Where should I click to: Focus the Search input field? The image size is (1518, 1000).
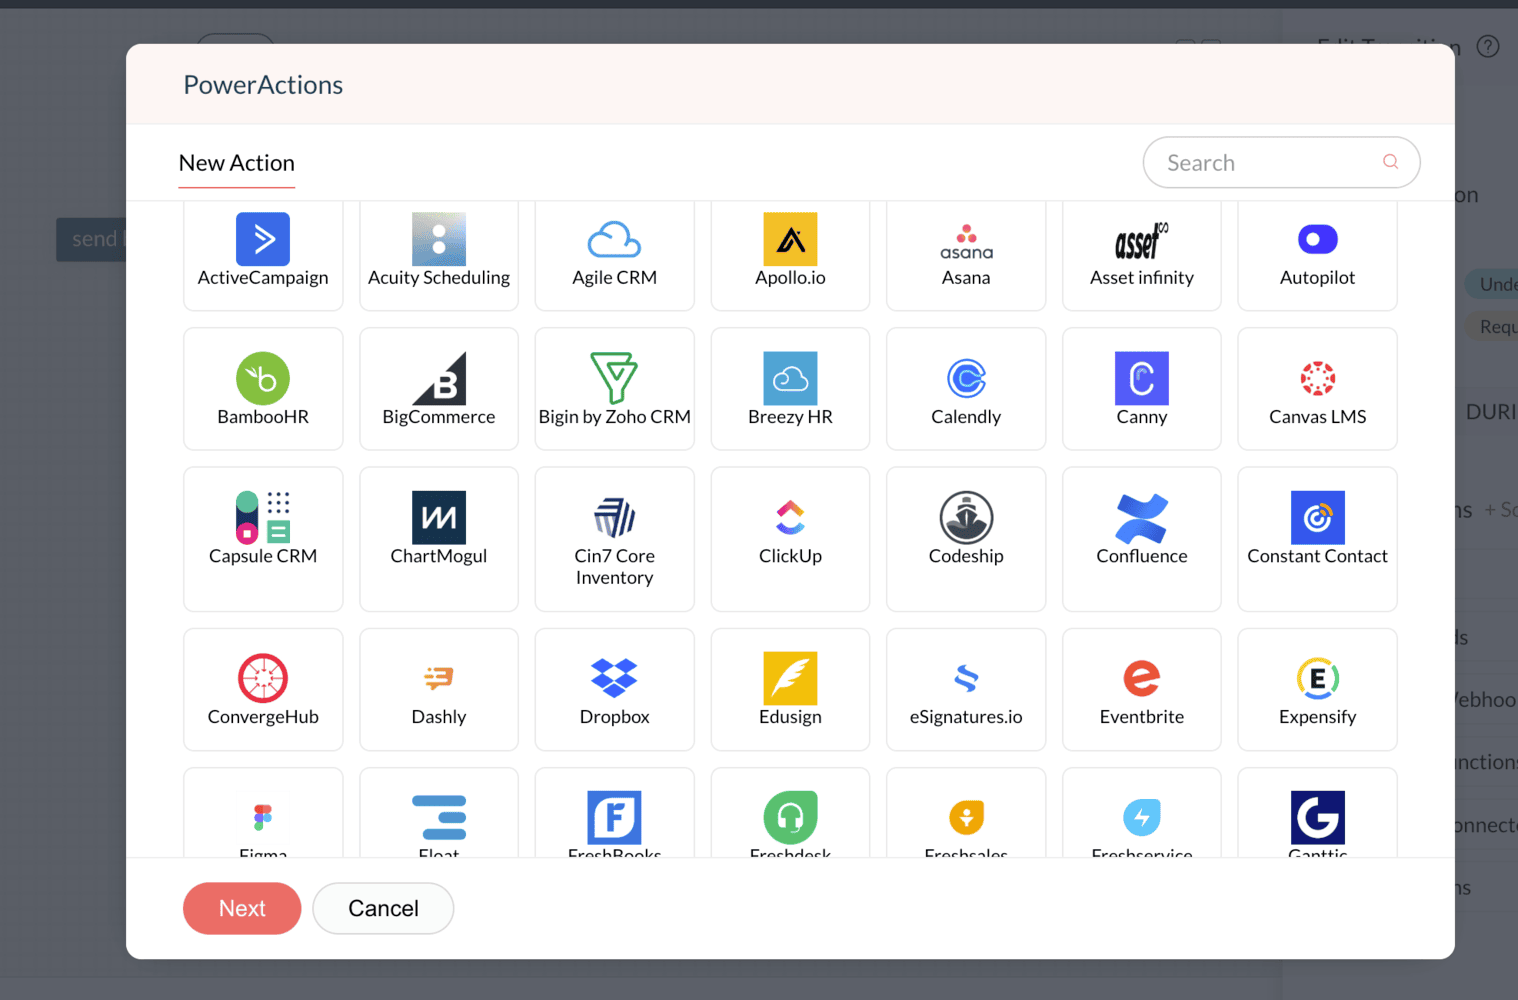click(x=1281, y=162)
